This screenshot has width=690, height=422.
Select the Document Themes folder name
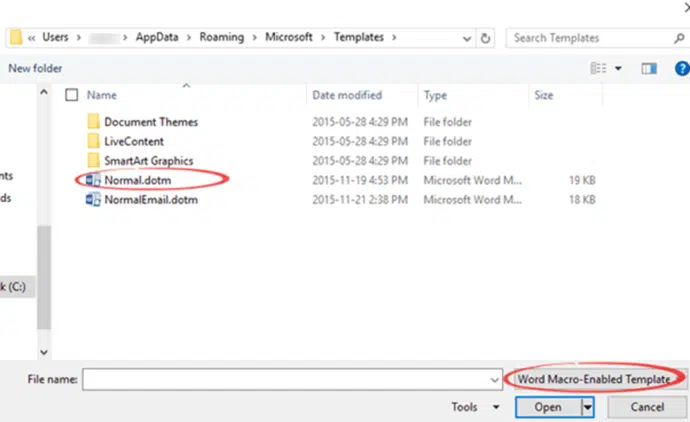point(151,121)
